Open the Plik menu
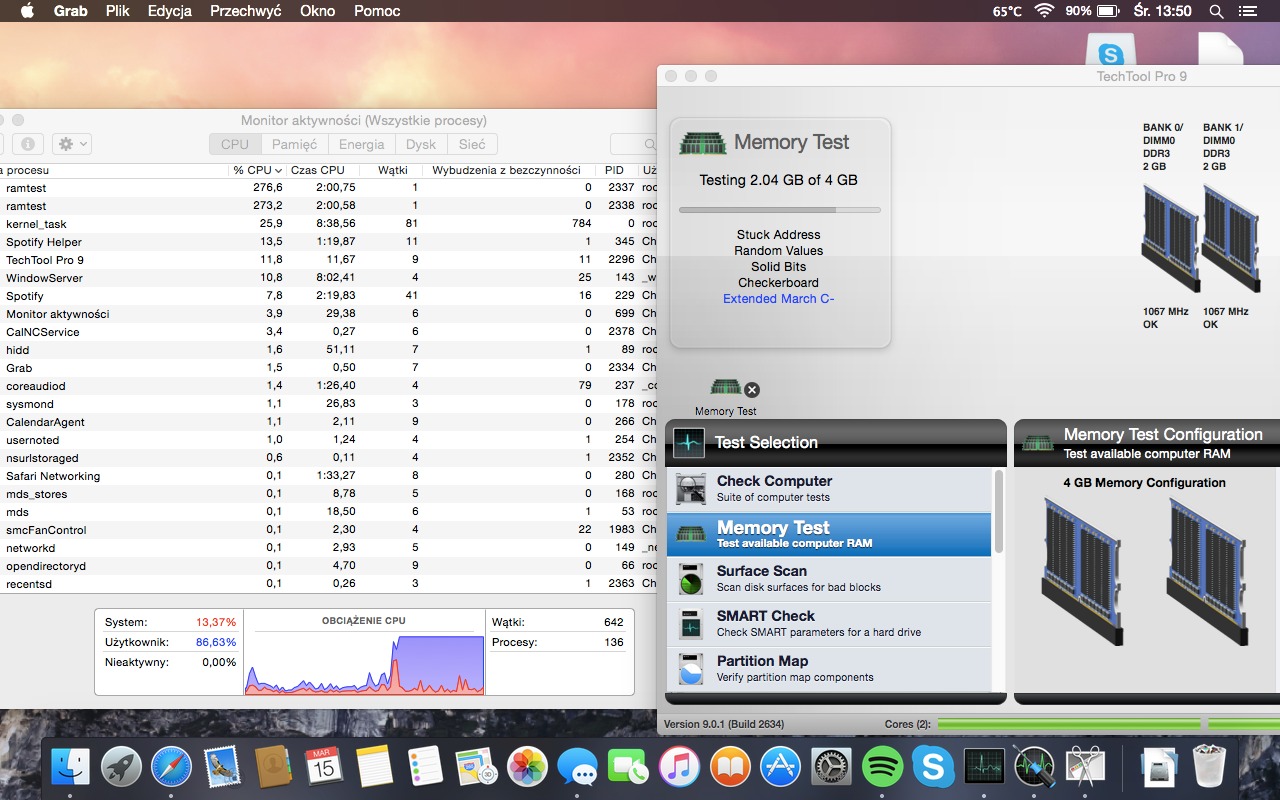The width and height of the screenshot is (1280, 800). [x=117, y=11]
